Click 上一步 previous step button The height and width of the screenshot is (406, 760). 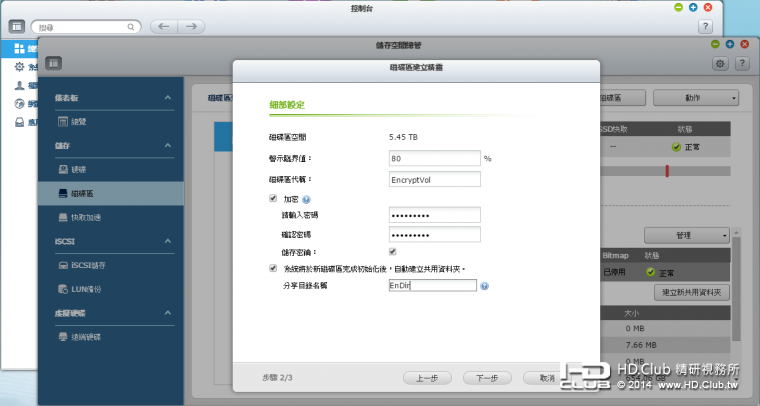(427, 378)
